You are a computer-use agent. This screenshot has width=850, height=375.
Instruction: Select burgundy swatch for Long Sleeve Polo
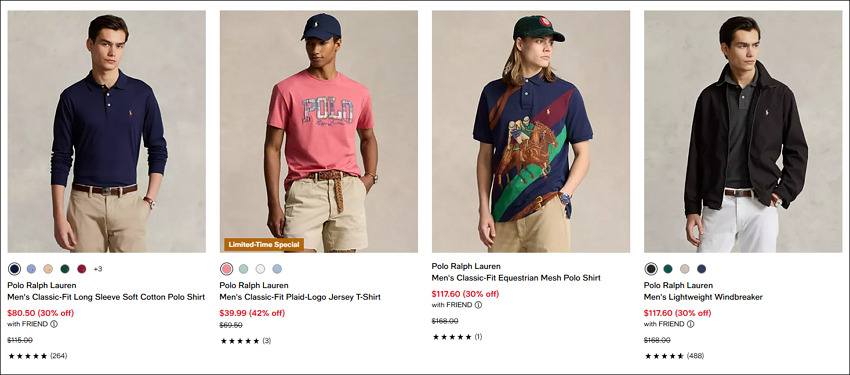tap(81, 269)
